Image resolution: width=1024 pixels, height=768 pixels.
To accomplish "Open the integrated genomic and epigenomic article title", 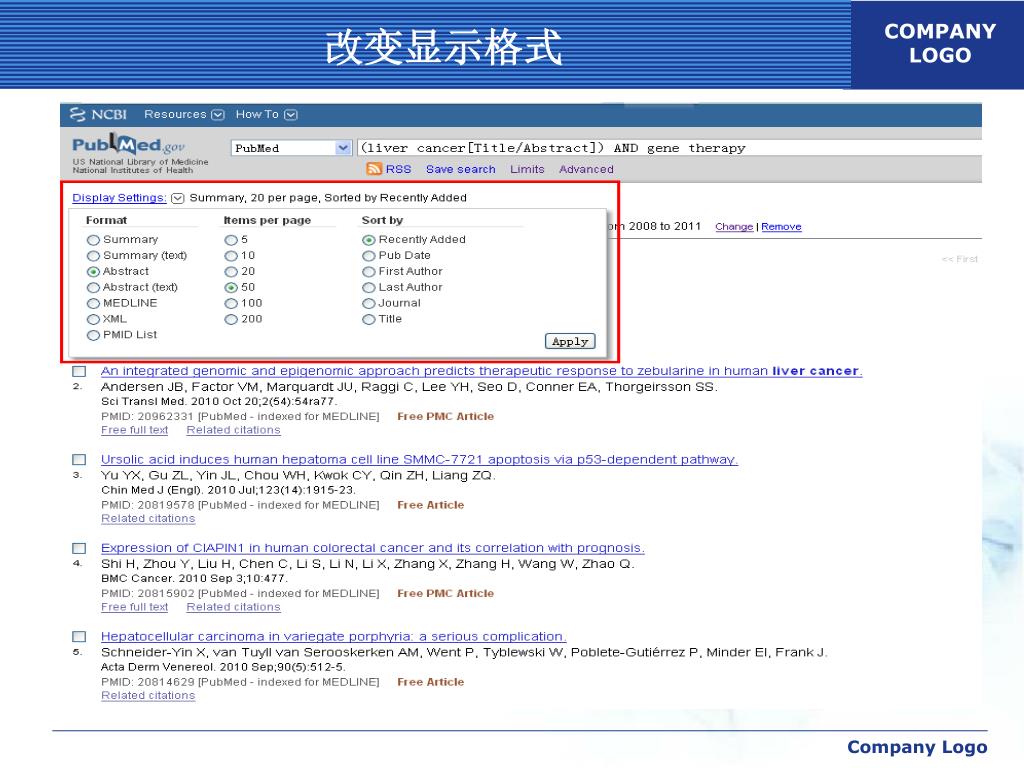I will point(481,371).
